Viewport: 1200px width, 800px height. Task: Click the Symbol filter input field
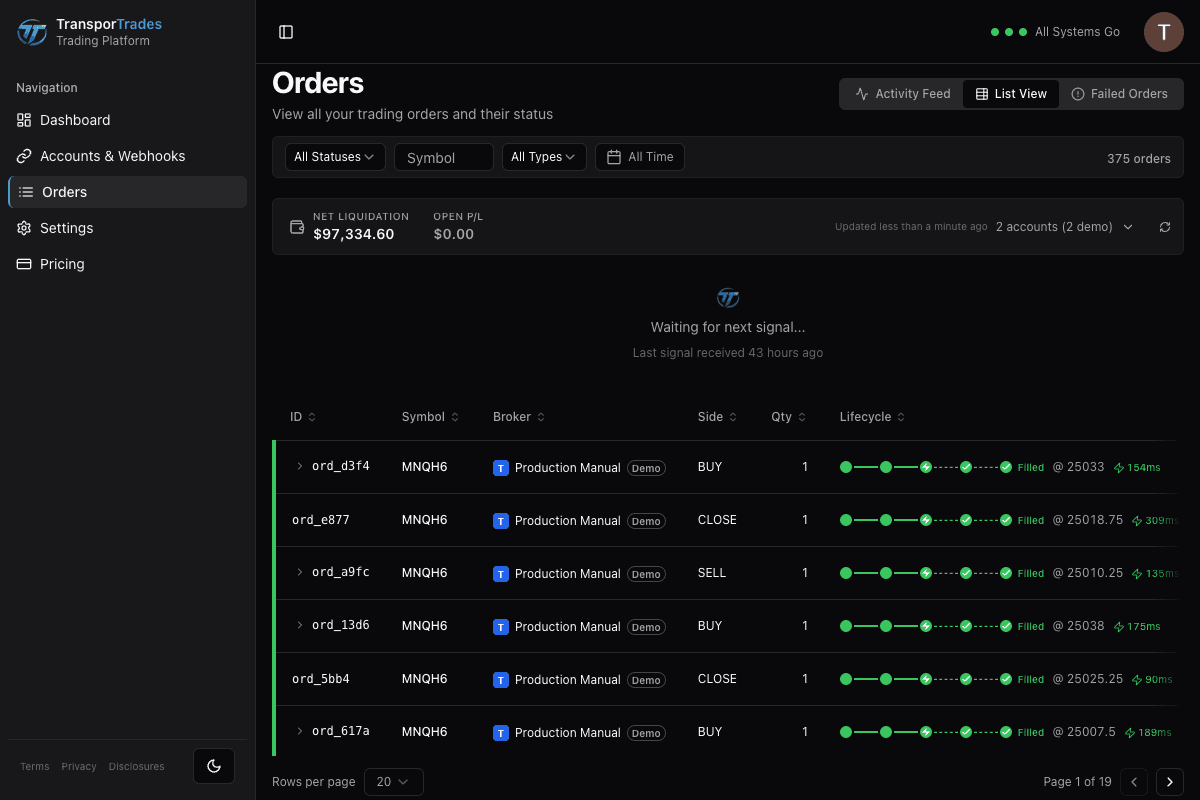(444, 157)
